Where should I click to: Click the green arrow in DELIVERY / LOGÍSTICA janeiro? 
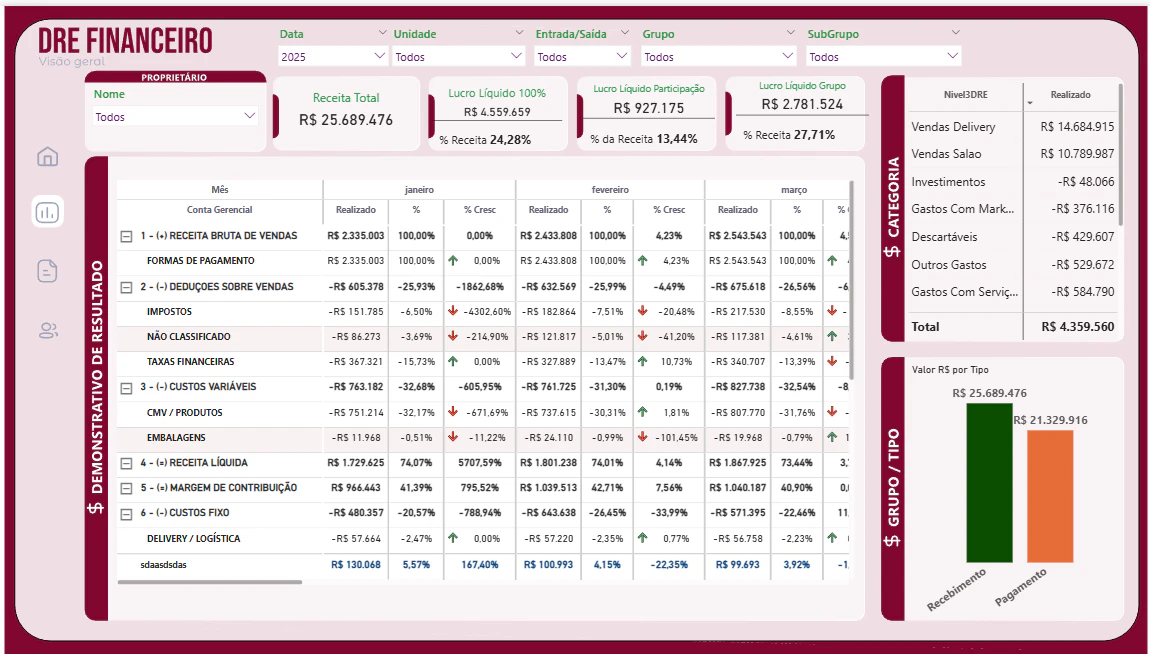coord(453,538)
